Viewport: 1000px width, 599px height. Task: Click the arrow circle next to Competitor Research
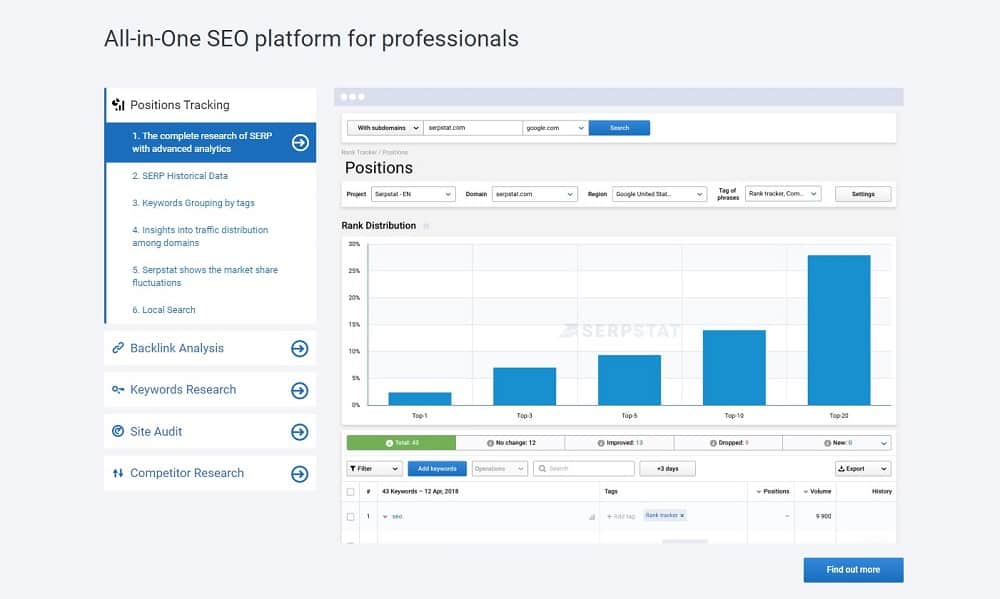(x=300, y=474)
